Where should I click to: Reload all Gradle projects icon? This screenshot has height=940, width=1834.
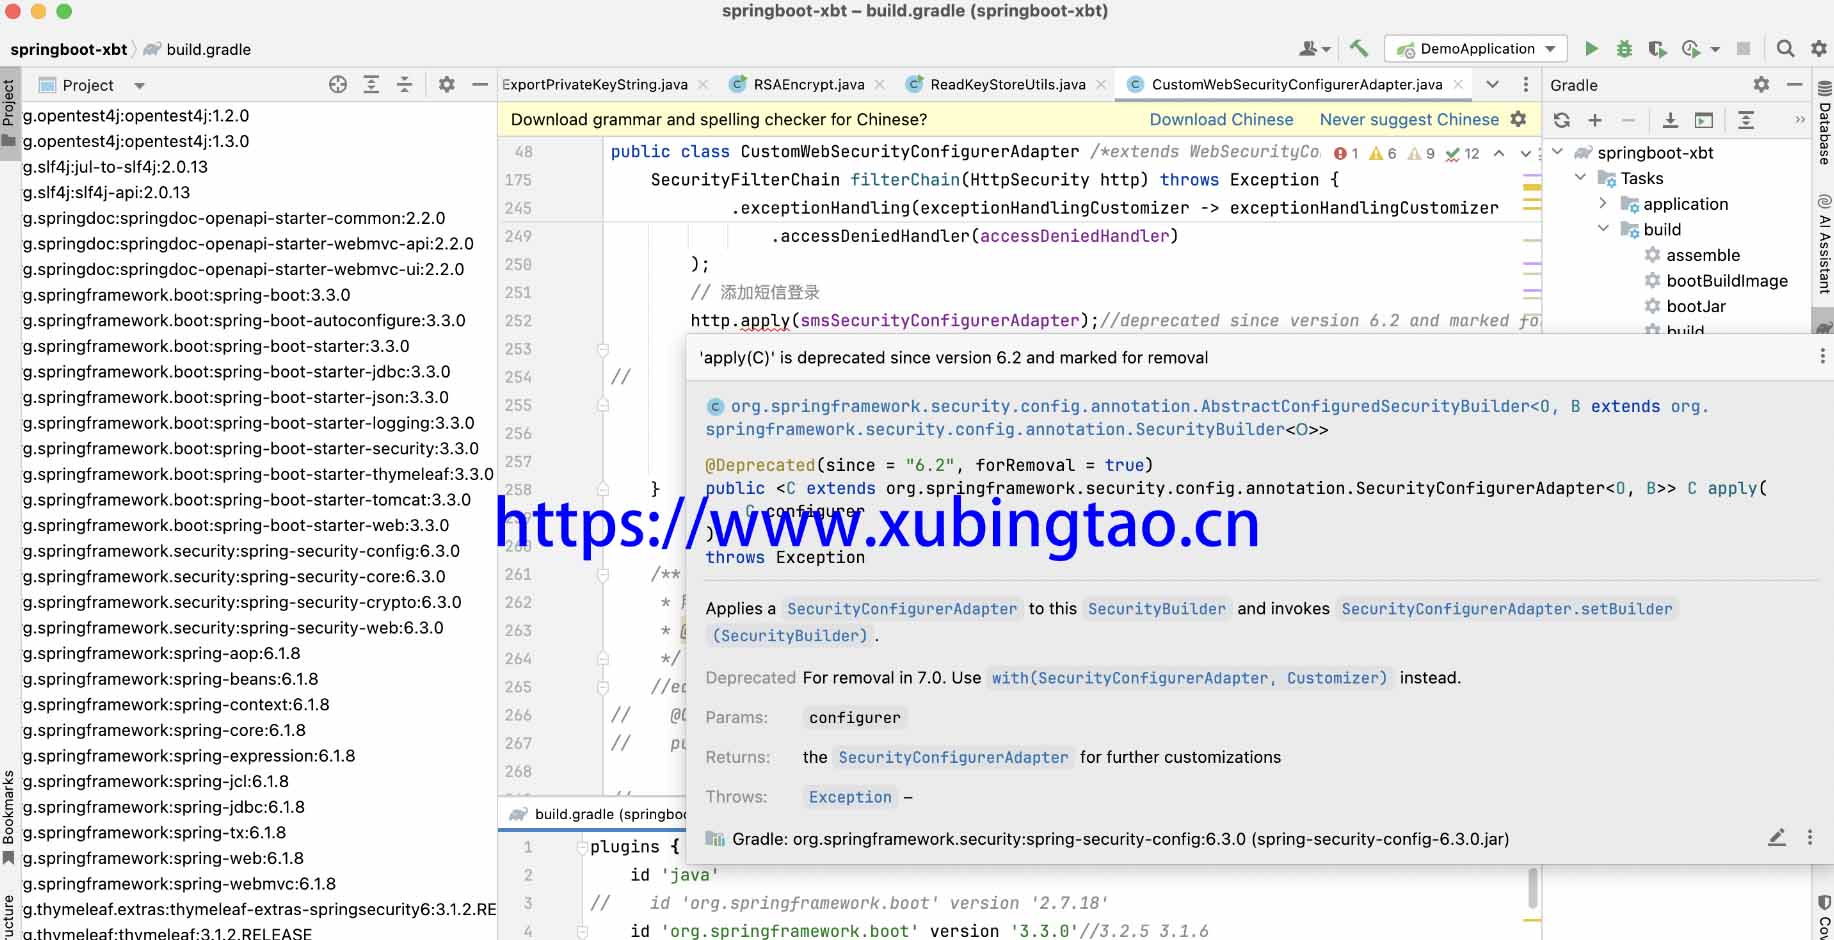[x=1562, y=120]
